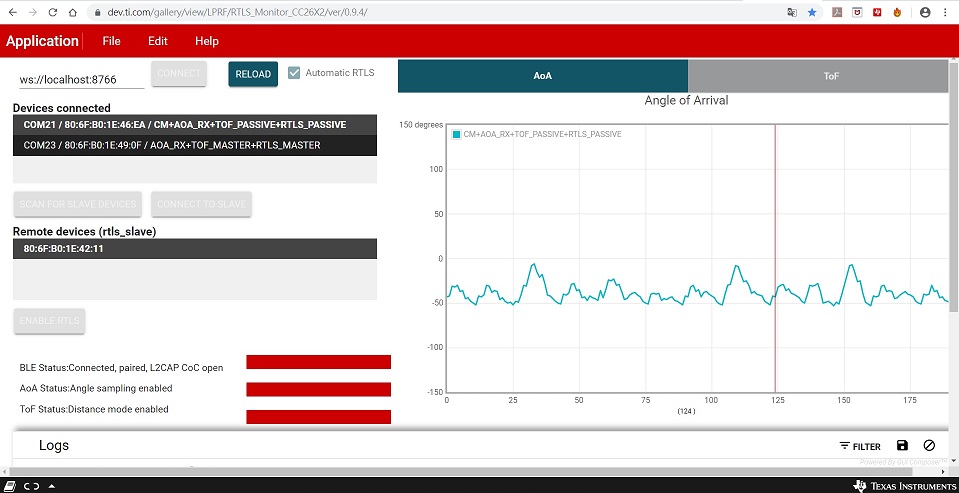
Task: Click CONNECT TO SLAVE button
Action: 201,204
